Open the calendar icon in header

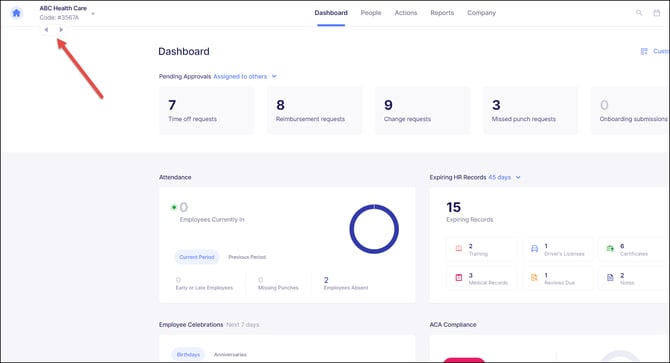[x=657, y=13]
